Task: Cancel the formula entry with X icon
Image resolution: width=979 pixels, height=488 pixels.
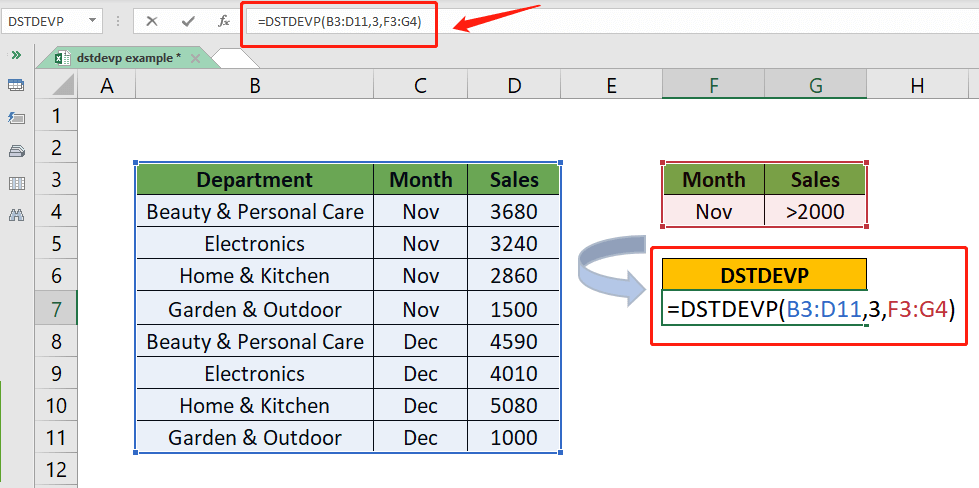Action: 151,20
